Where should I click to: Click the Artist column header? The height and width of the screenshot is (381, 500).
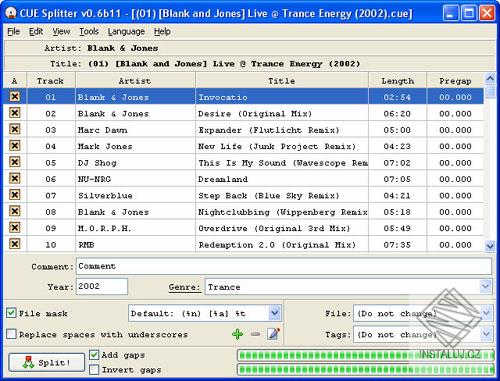pyautogui.click(x=135, y=81)
